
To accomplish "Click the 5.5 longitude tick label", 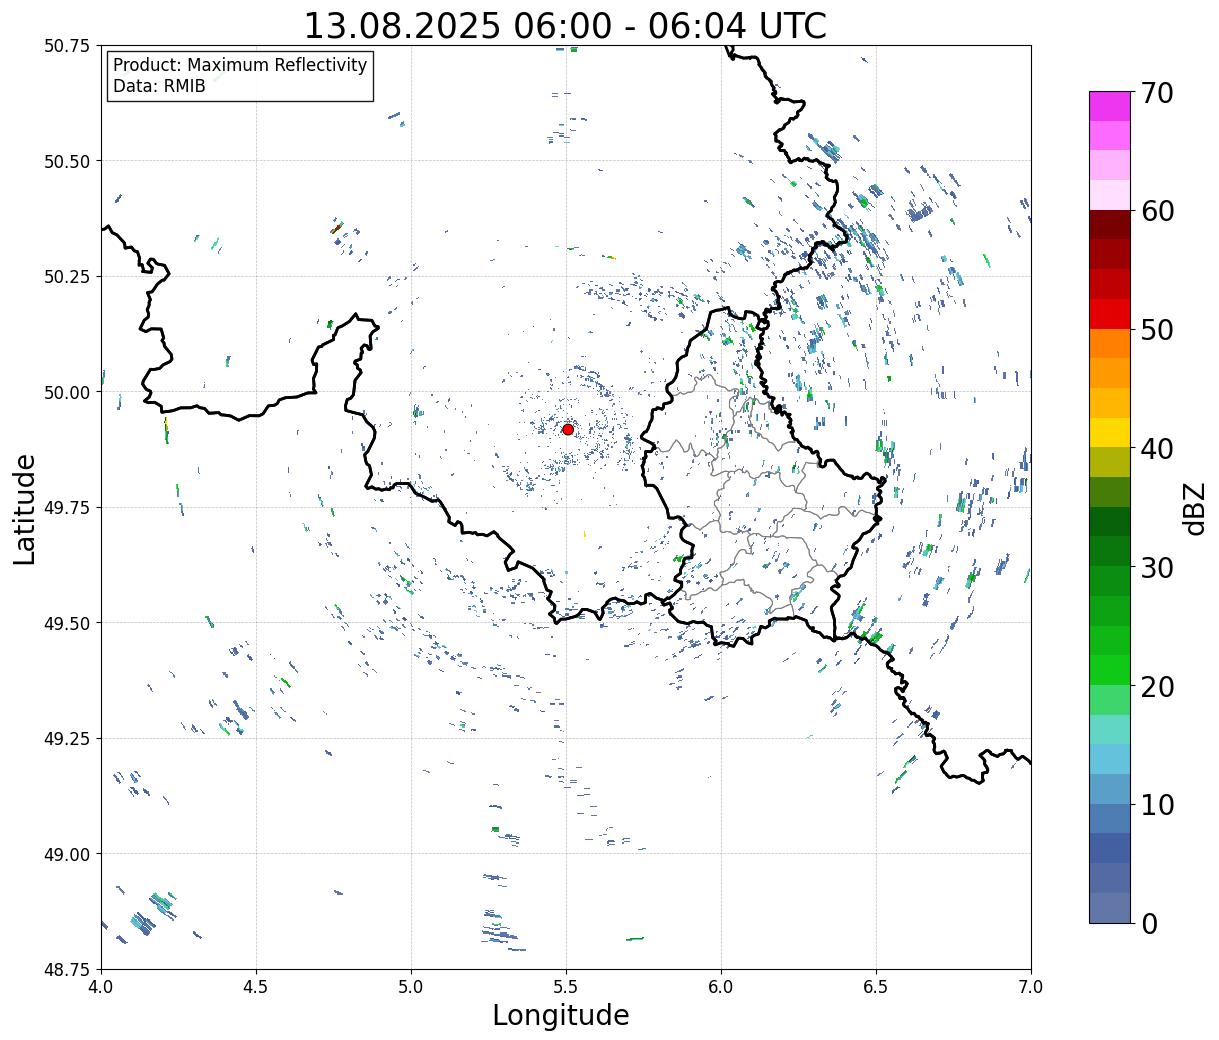I will pyautogui.click(x=566, y=987).
